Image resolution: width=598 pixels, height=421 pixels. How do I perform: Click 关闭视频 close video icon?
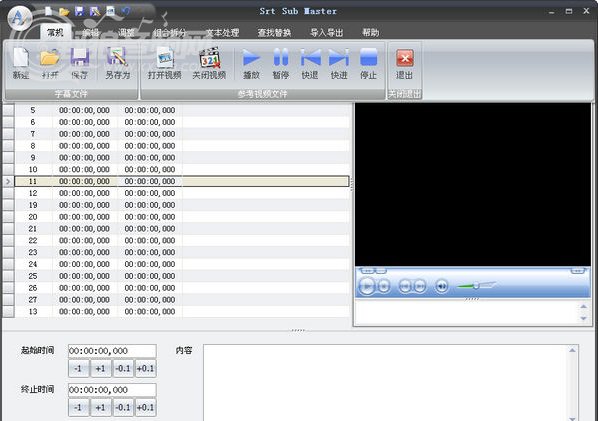(209, 63)
